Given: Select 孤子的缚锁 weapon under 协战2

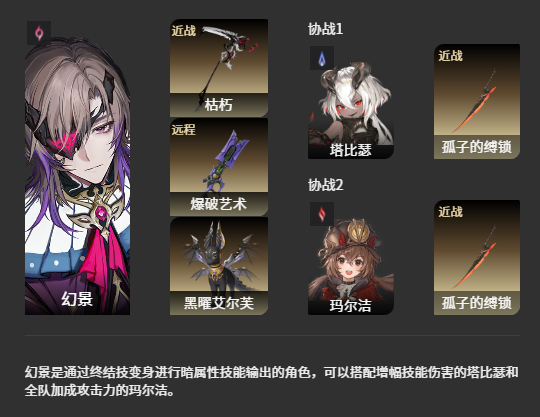Looking at the screenshot, I should 477,257.
